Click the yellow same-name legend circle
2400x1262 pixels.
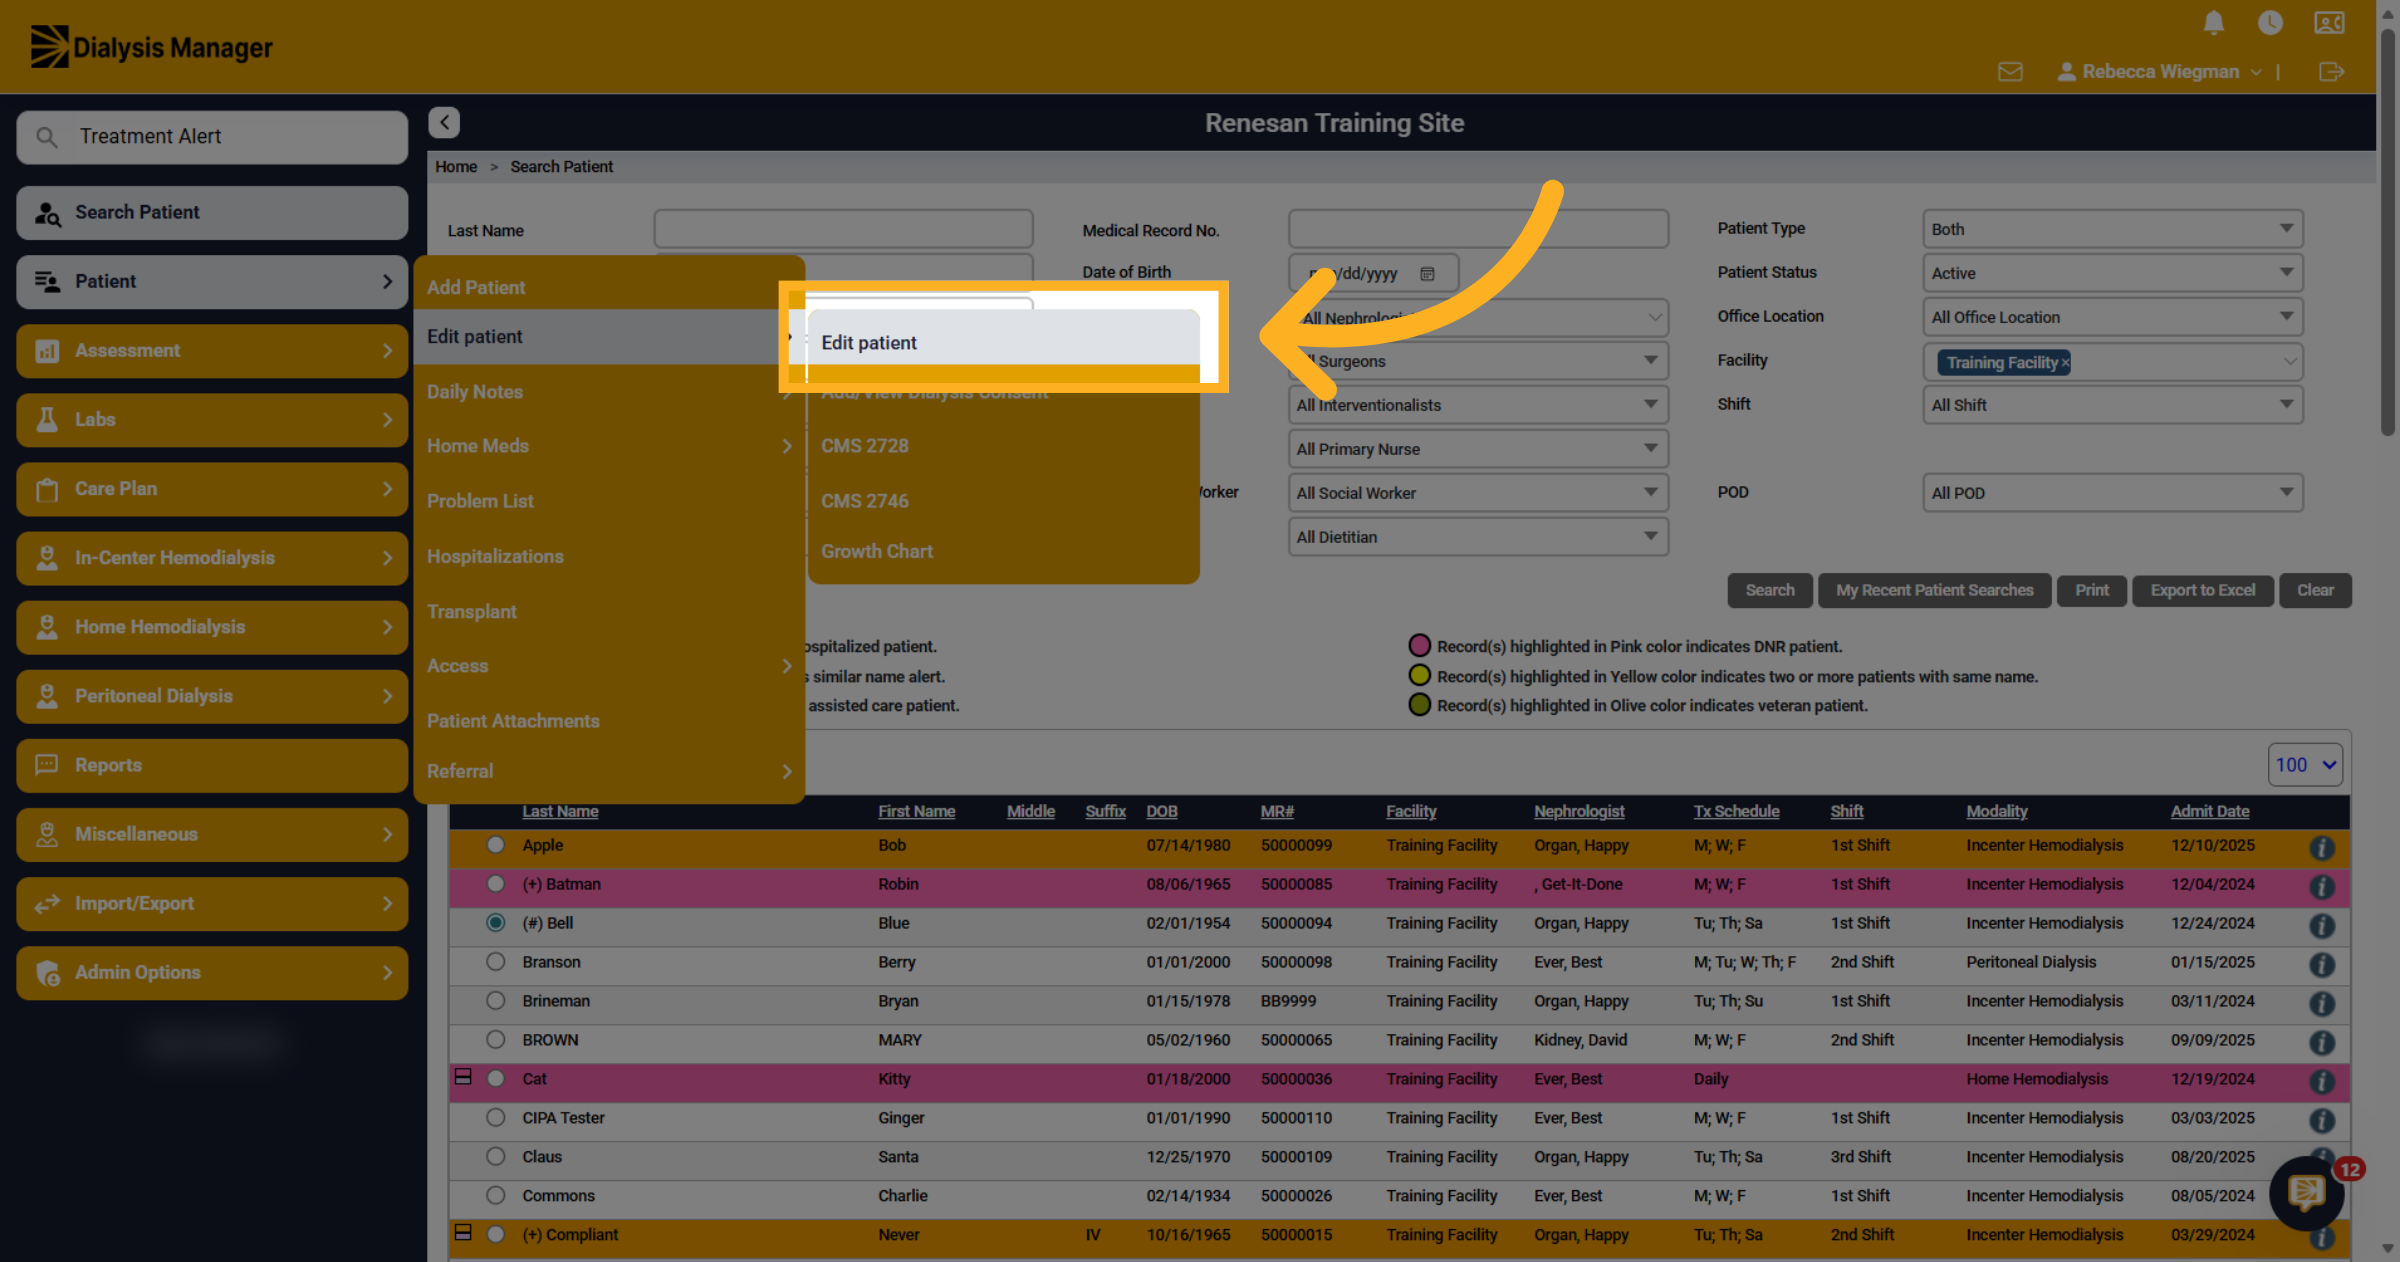pyautogui.click(x=1419, y=676)
